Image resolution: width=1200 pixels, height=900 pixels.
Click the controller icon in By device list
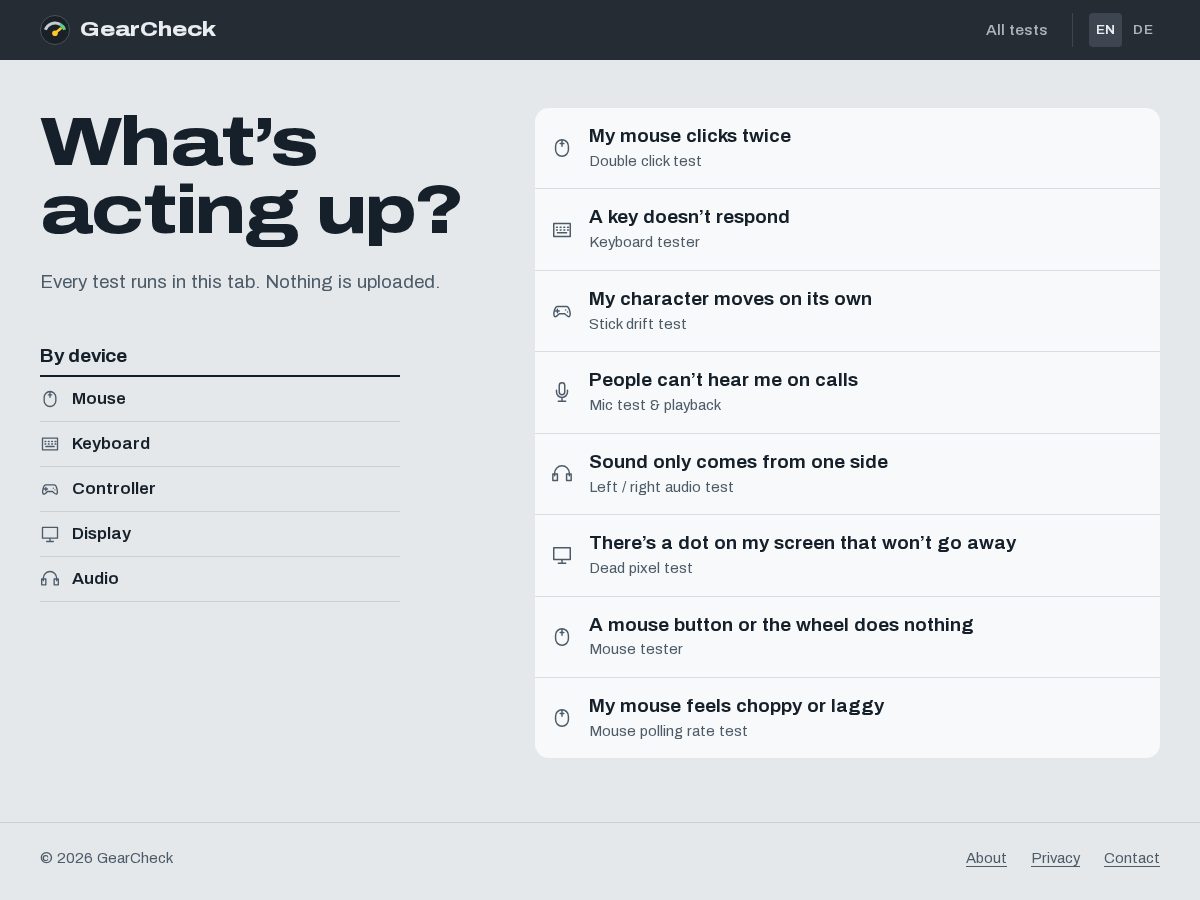tap(50, 489)
